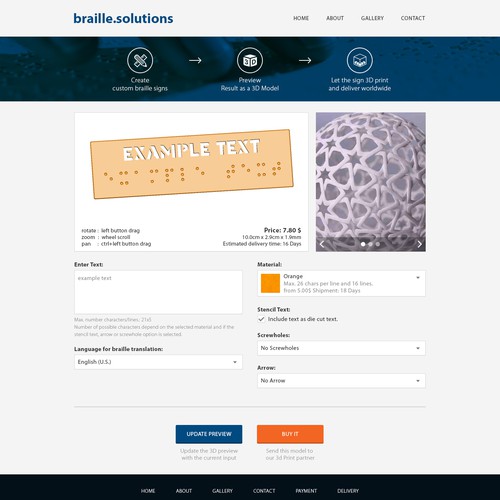Open the braille translation language dropdown

coord(158,362)
